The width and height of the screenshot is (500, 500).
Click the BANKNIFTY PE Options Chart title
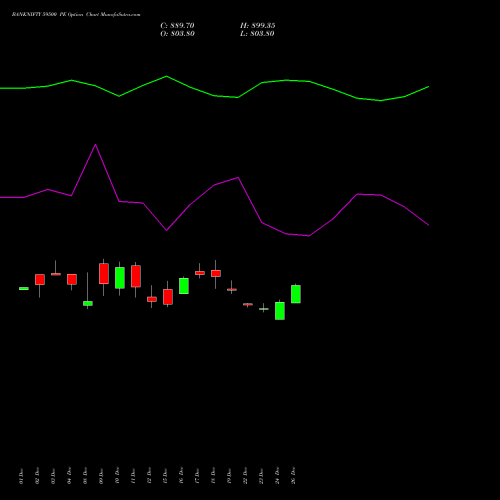tap(76, 15)
